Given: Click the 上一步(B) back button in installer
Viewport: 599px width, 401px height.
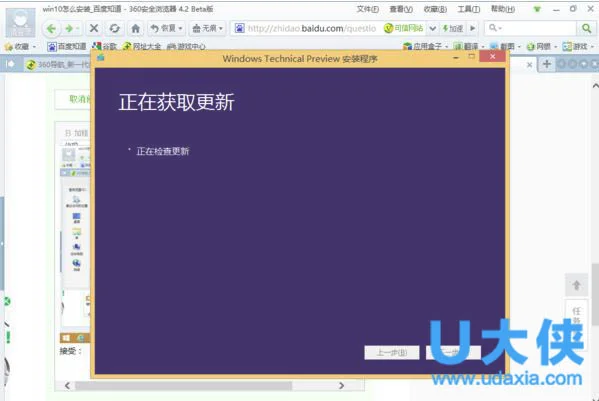Looking at the screenshot, I should 392,352.
